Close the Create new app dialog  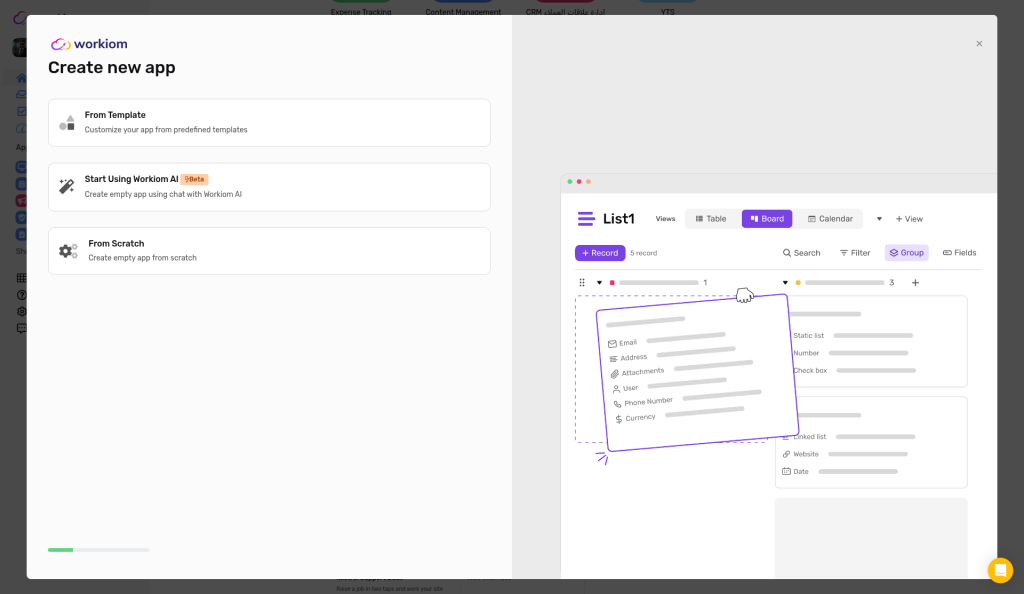click(x=979, y=44)
